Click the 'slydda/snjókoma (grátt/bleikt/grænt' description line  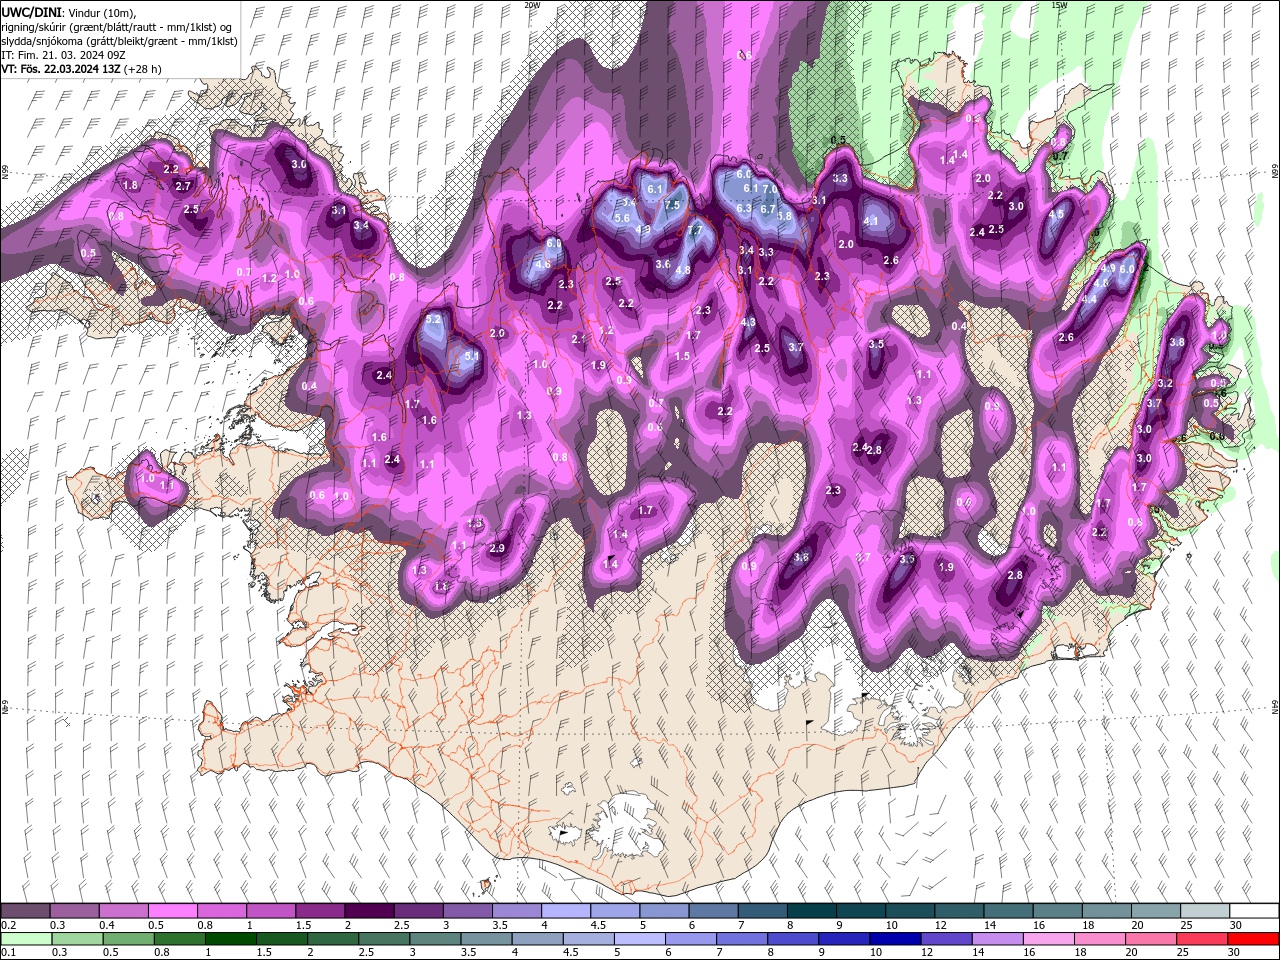(x=119, y=41)
